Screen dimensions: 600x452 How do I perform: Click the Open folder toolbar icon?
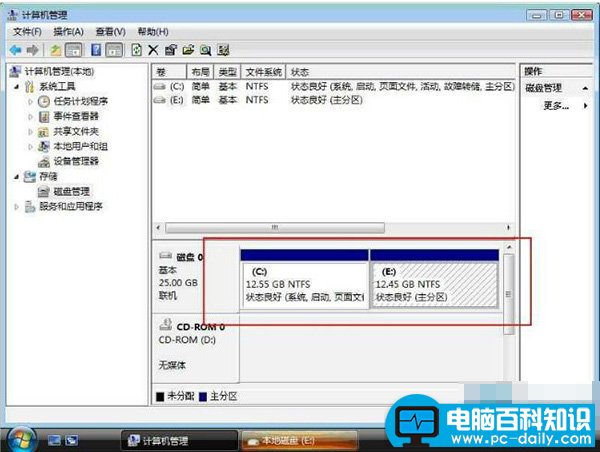[x=188, y=50]
